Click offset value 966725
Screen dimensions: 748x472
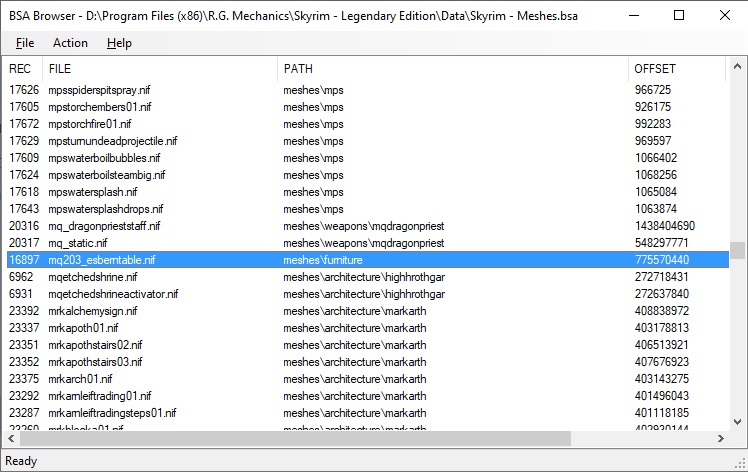(x=653, y=90)
